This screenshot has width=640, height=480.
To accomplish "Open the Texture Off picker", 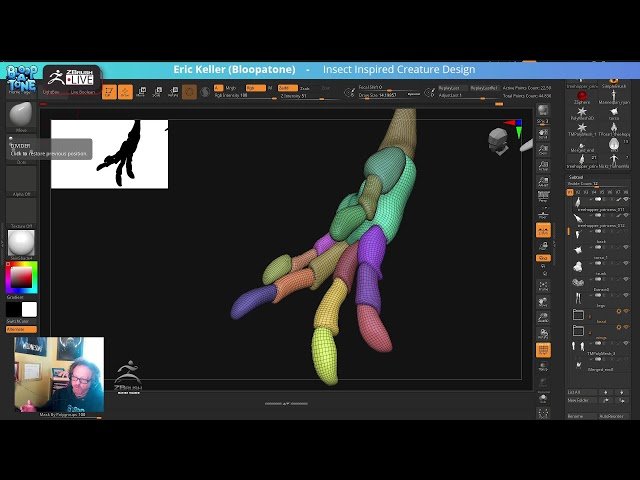I will (x=21, y=211).
